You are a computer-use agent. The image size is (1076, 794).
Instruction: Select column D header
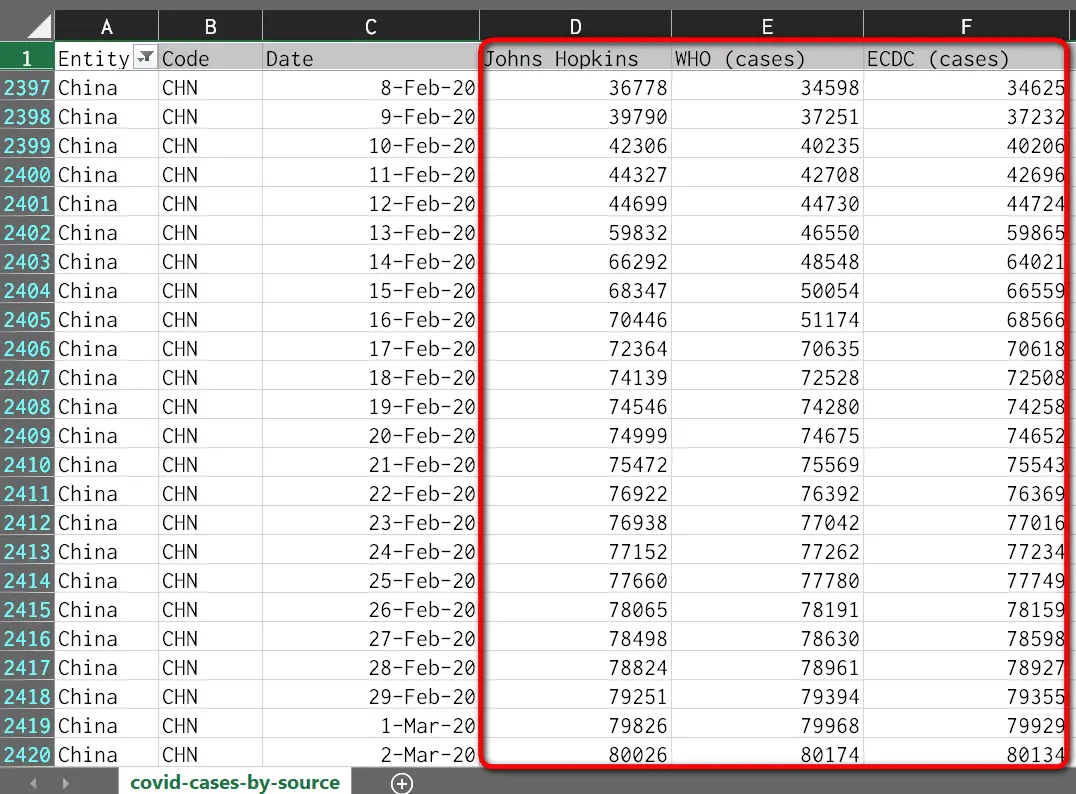575,26
